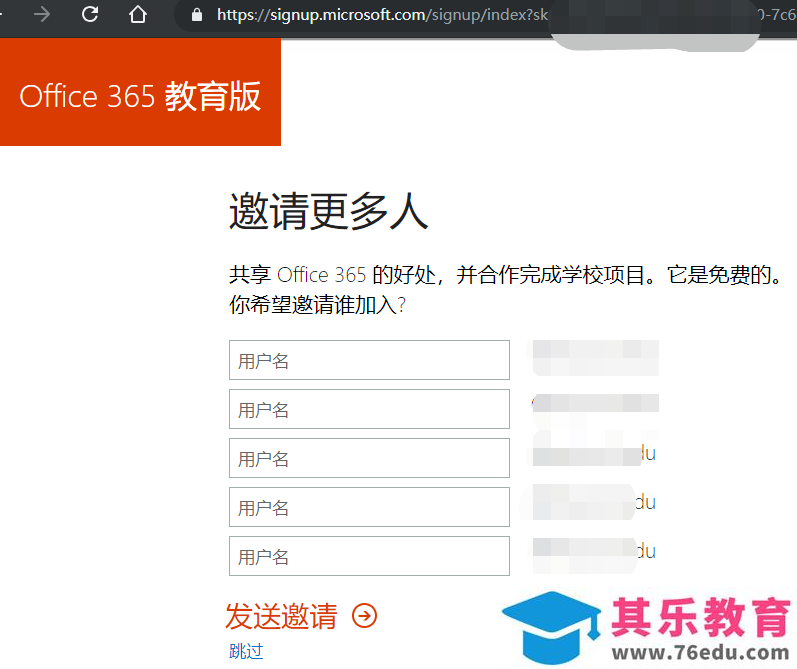
Task: Focus the fourth 用户名 input field
Action: click(x=369, y=507)
